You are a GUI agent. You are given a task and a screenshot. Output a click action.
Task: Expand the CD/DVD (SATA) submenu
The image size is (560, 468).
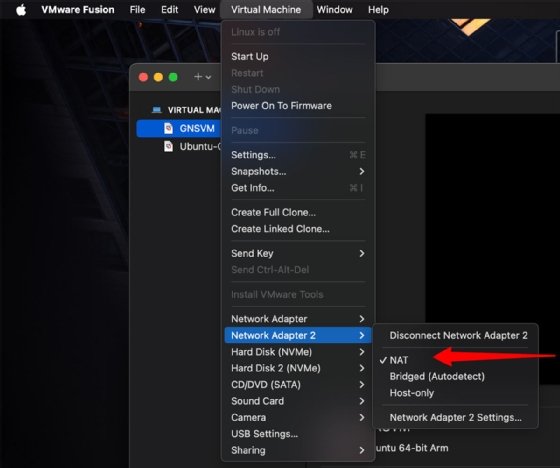tap(298, 385)
